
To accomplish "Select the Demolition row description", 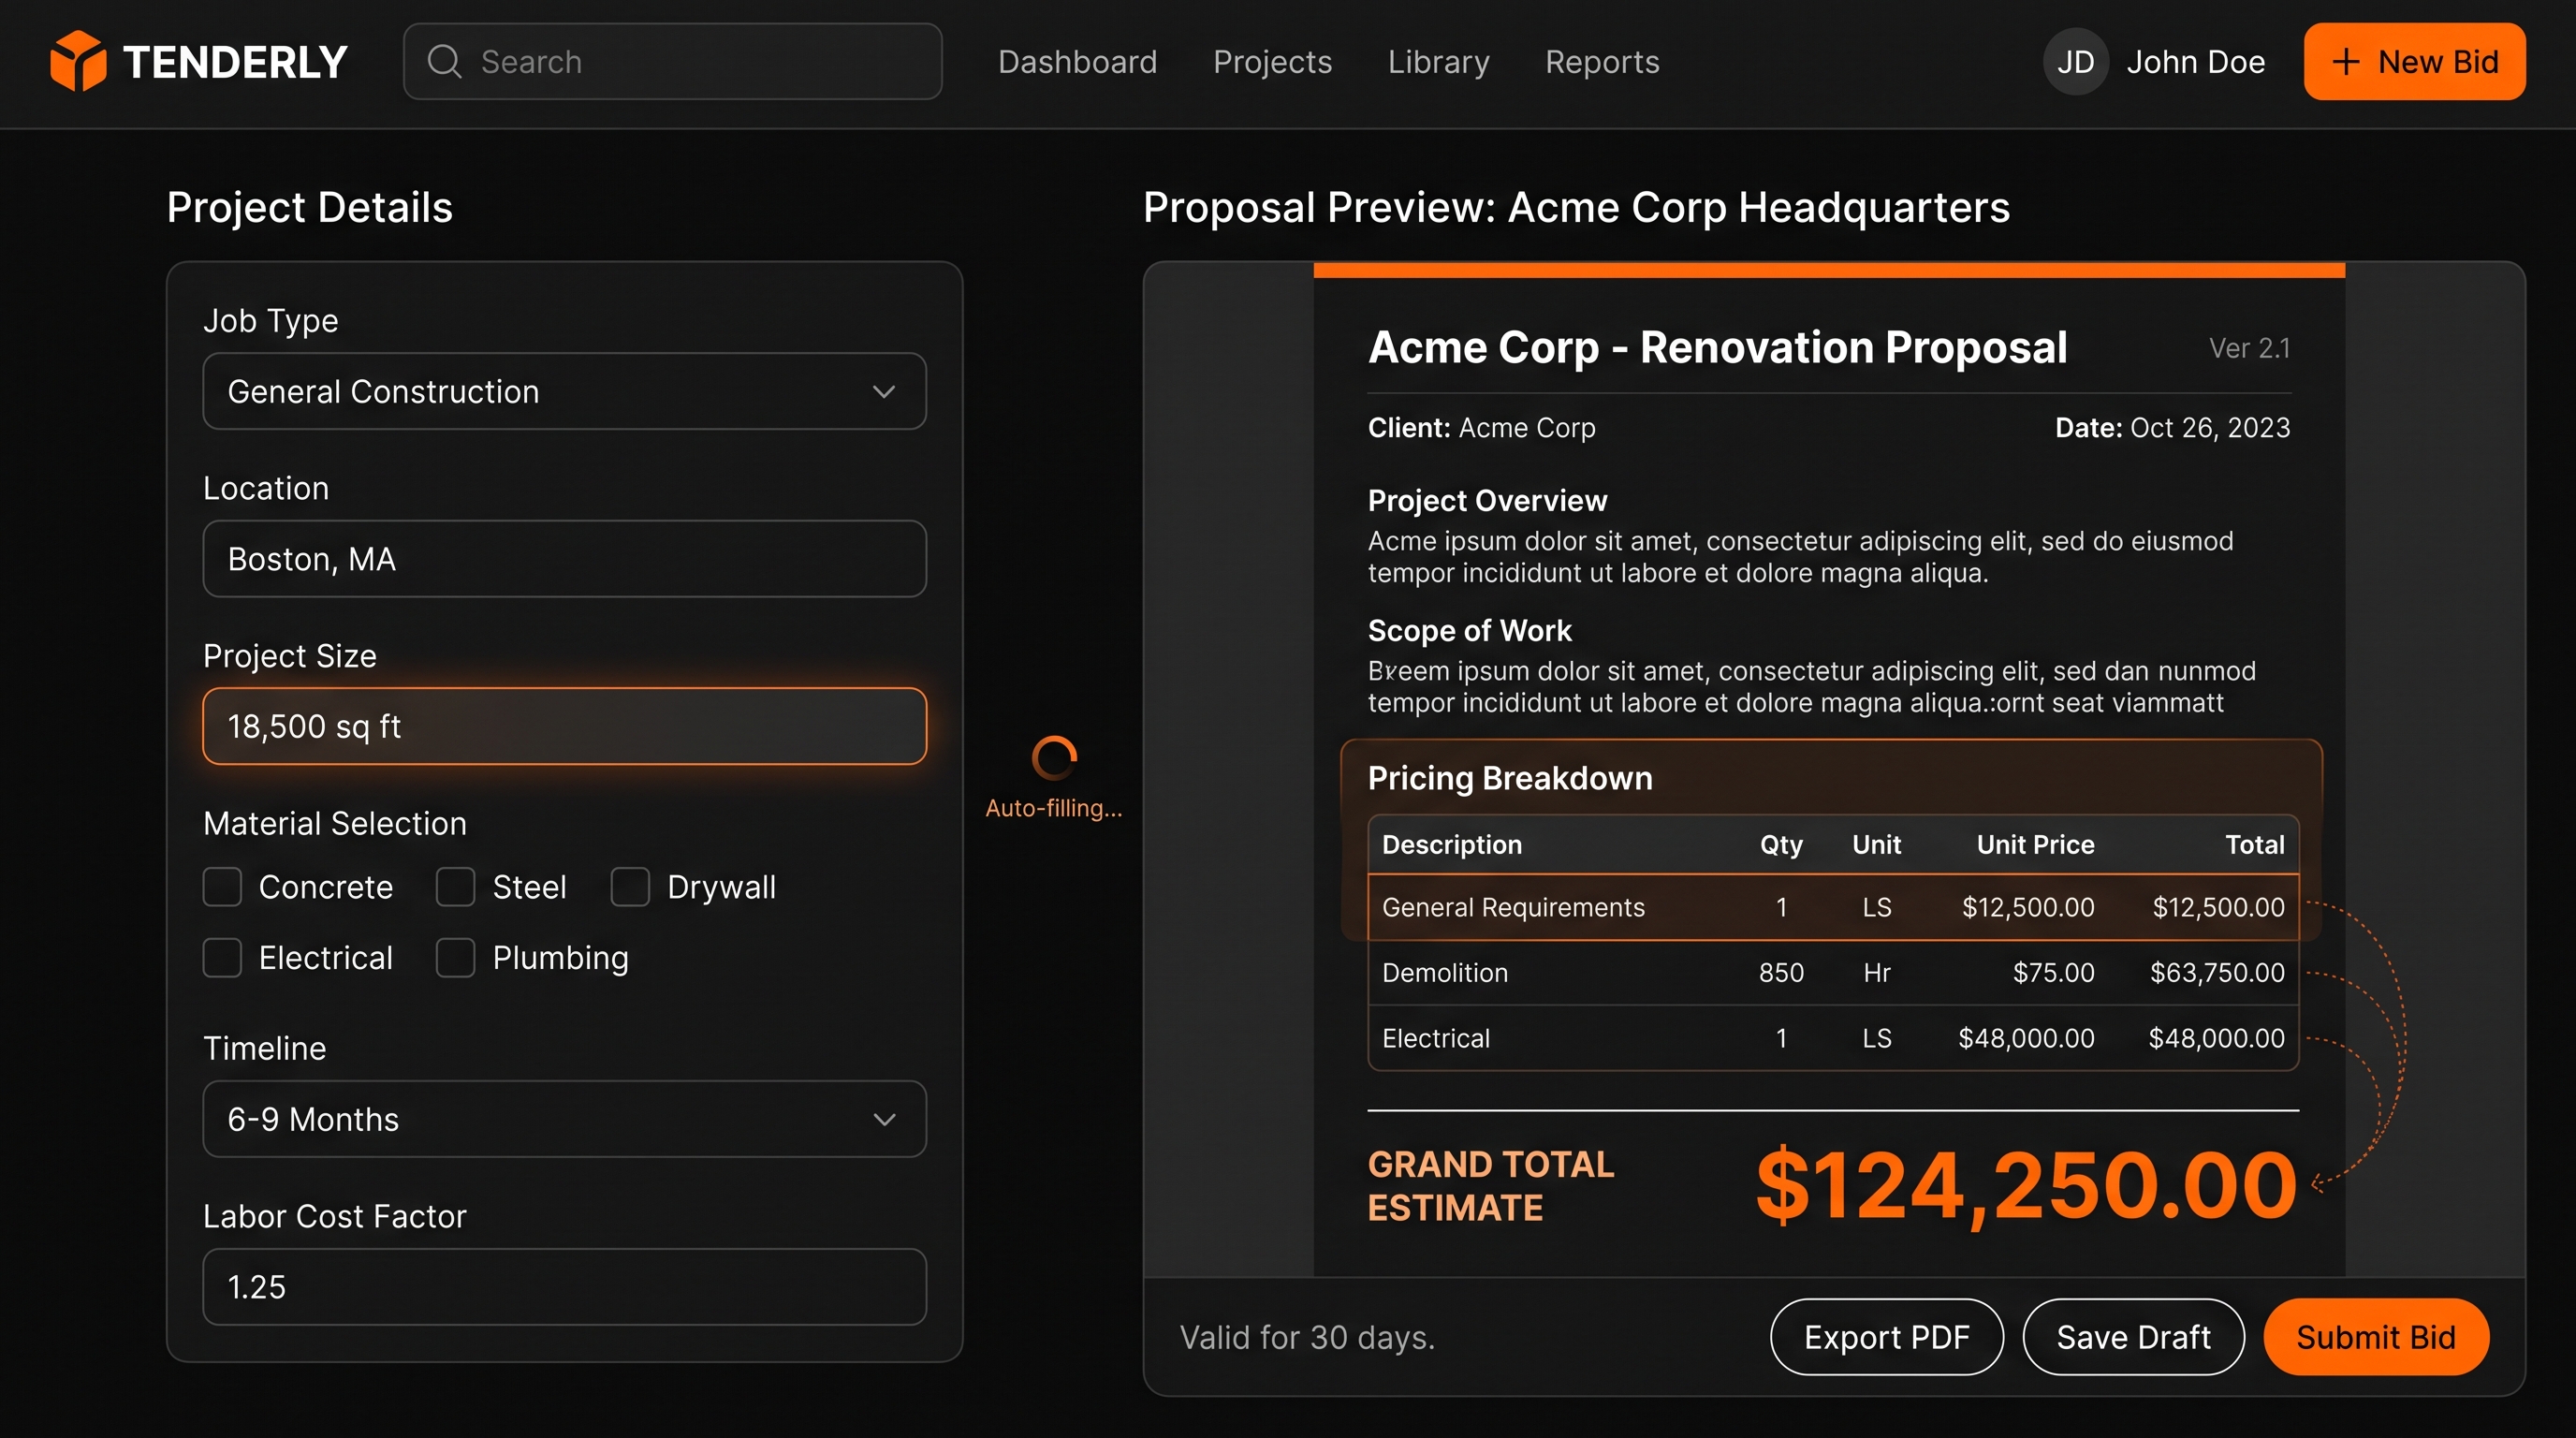I will click(x=1444, y=972).
